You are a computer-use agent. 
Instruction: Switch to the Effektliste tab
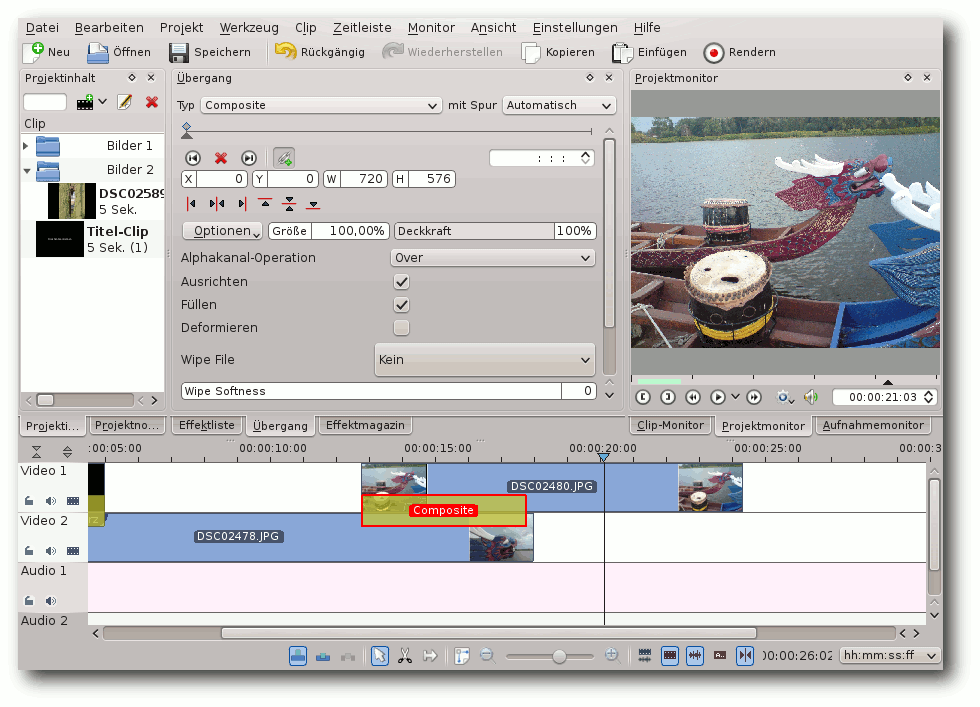(206, 425)
